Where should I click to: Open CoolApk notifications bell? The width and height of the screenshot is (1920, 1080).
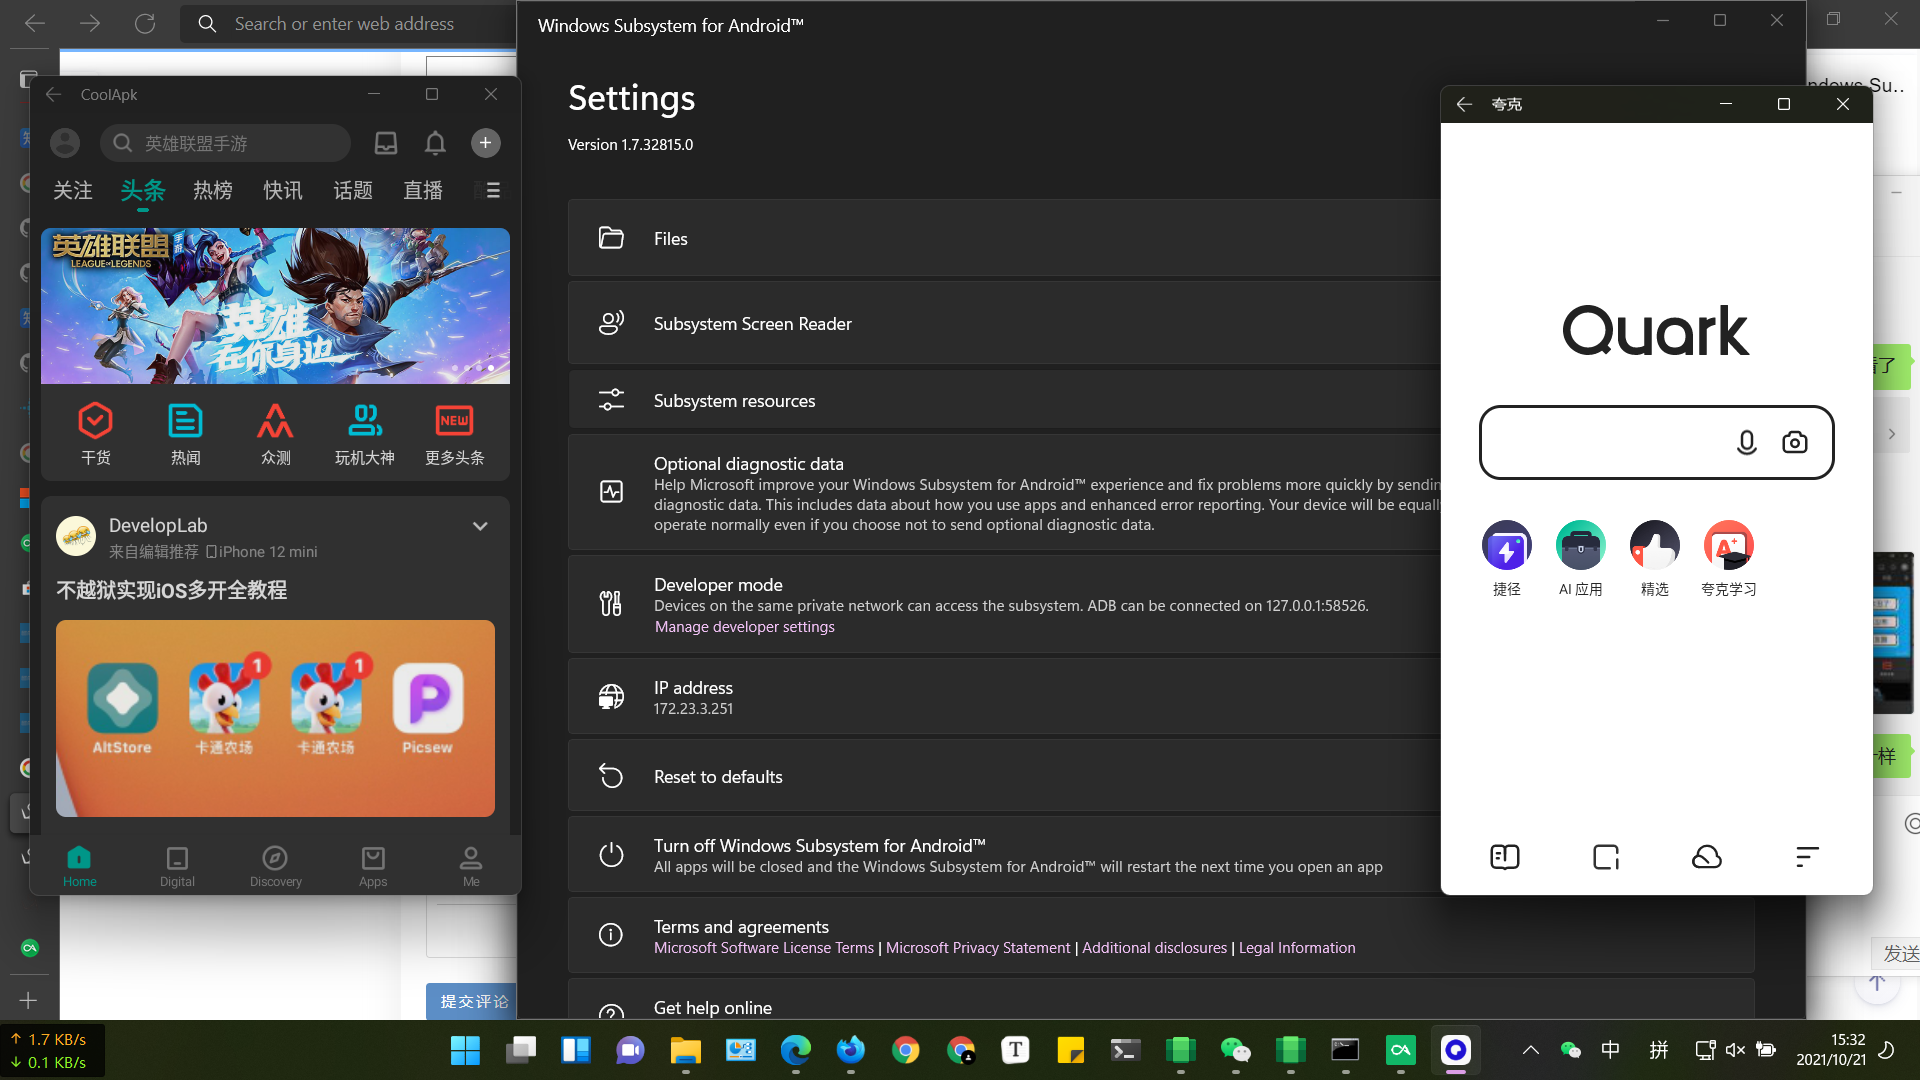click(x=435, y=143)
